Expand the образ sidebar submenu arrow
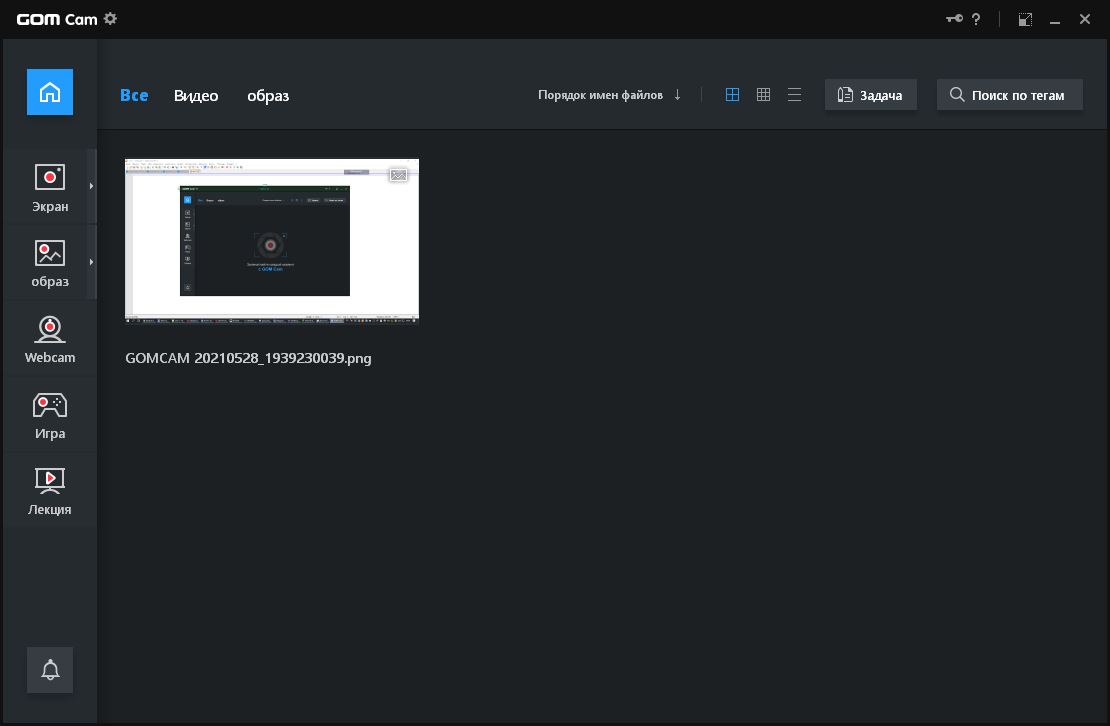 [x=91, y=262]
